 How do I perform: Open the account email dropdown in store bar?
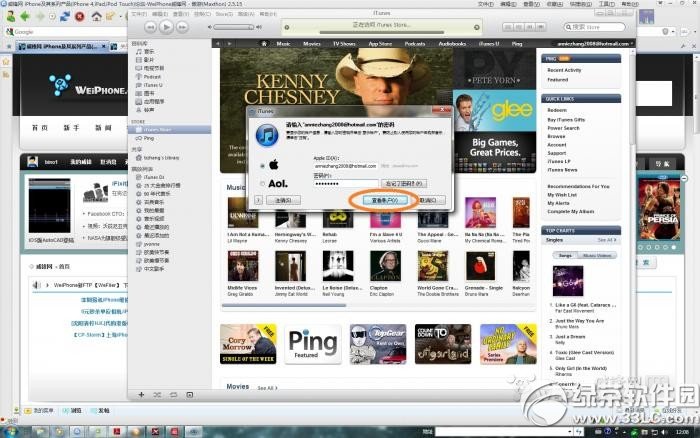593,44
